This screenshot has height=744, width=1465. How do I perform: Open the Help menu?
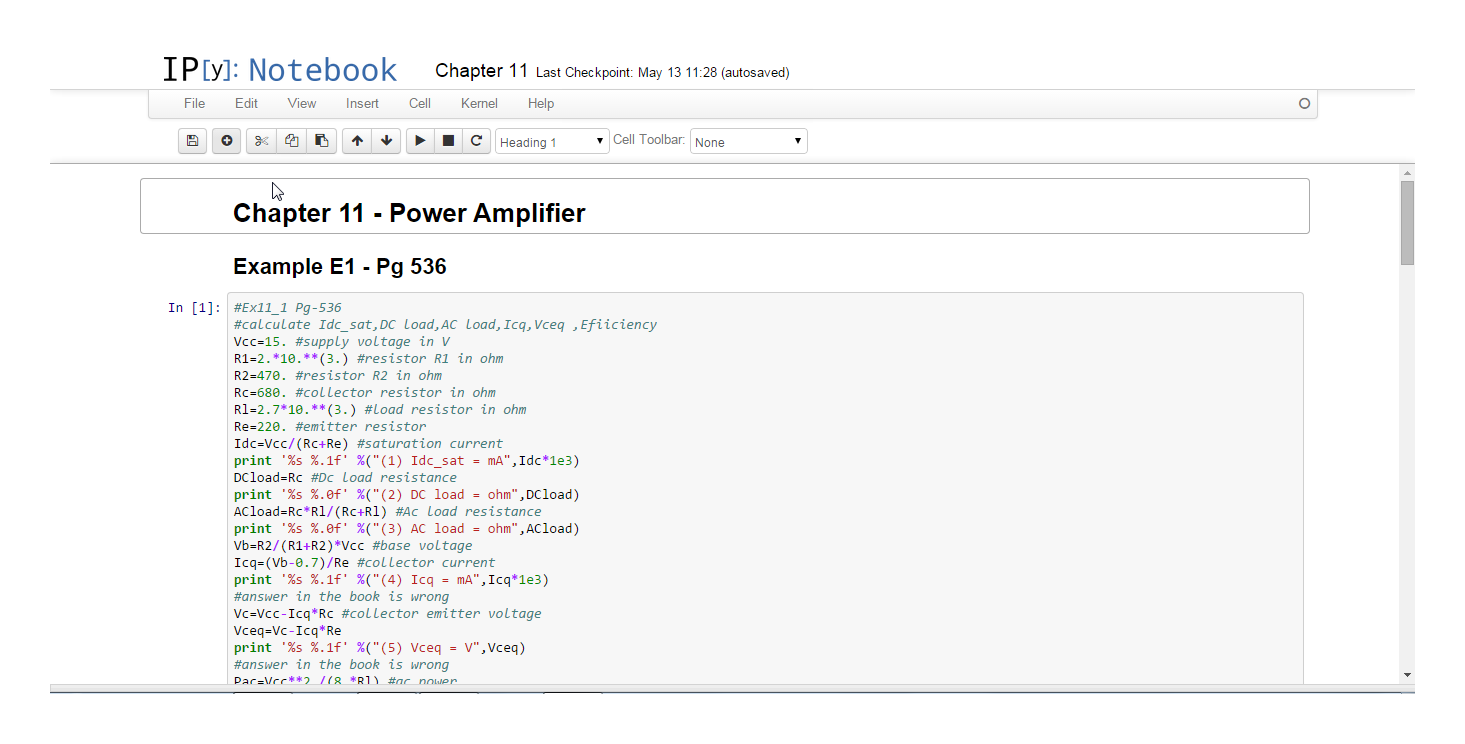coord(541,103)
